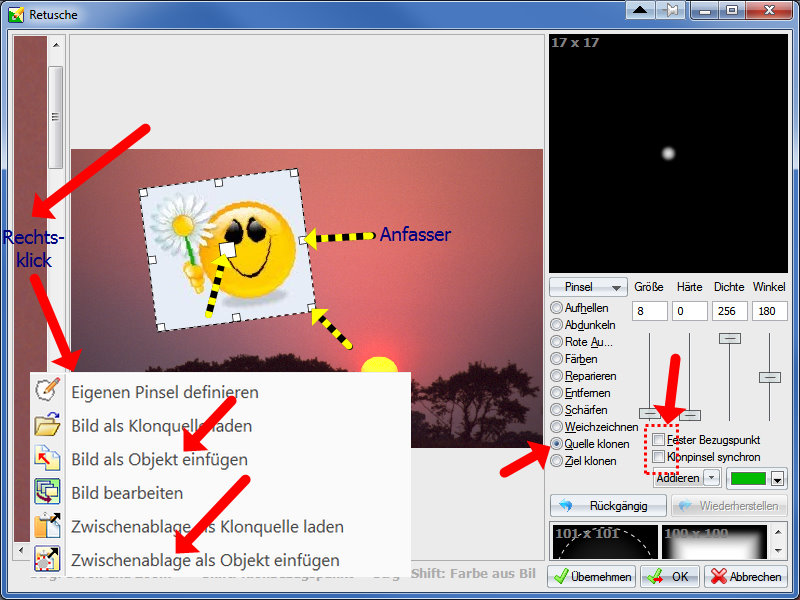Enable the Fester Bezugspunkt checkbox
Screen dimensions: 800x600
tap(658, 440)
